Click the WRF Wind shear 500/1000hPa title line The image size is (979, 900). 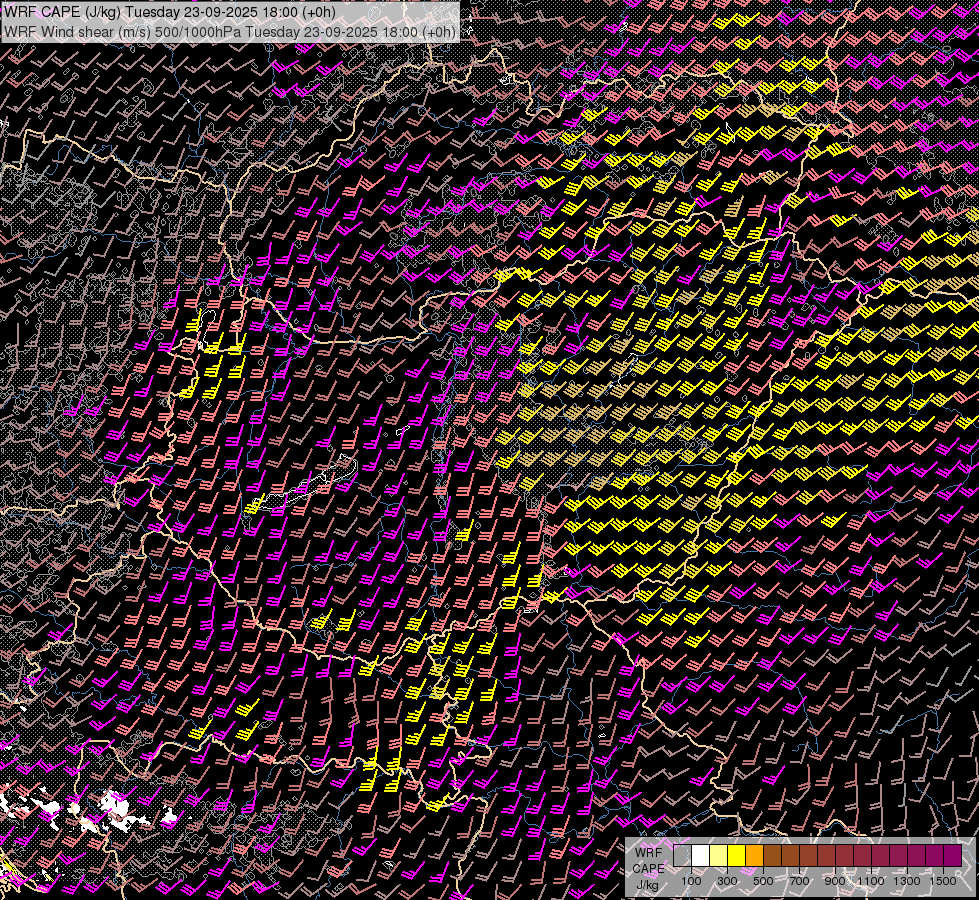tap(230, 31)
